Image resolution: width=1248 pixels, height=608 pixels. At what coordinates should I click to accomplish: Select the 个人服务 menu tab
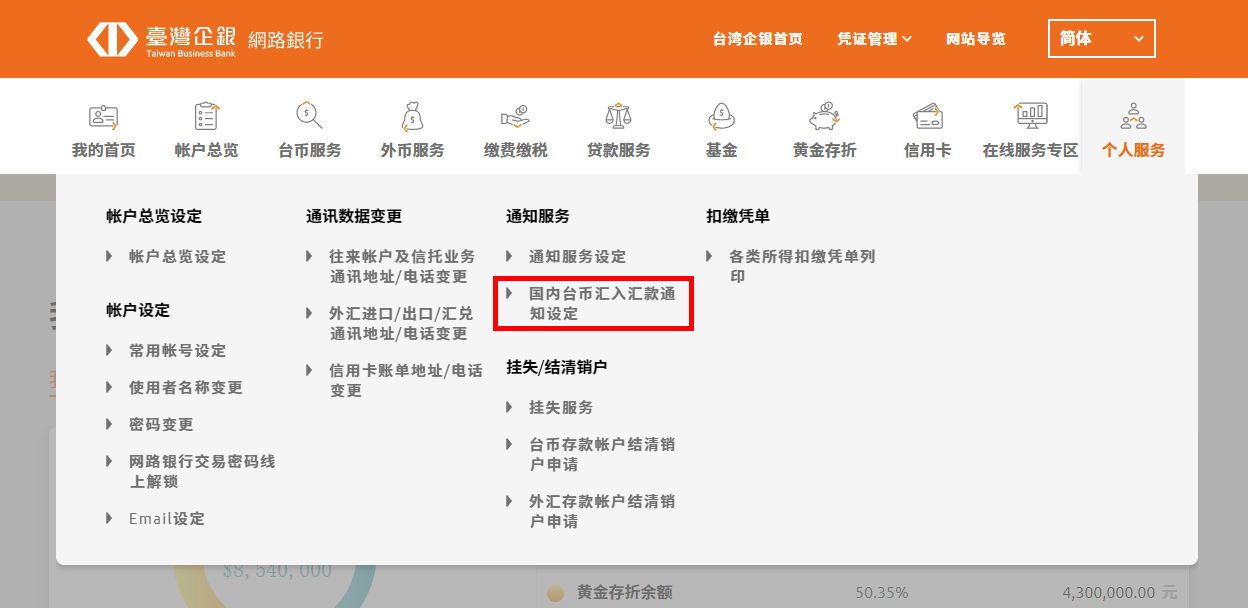point(1133,130)
